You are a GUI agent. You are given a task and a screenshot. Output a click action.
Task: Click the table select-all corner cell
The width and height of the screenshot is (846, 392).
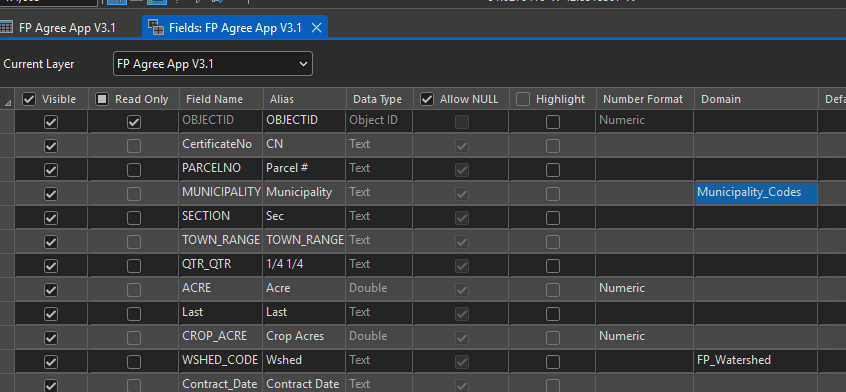point(7,99)
